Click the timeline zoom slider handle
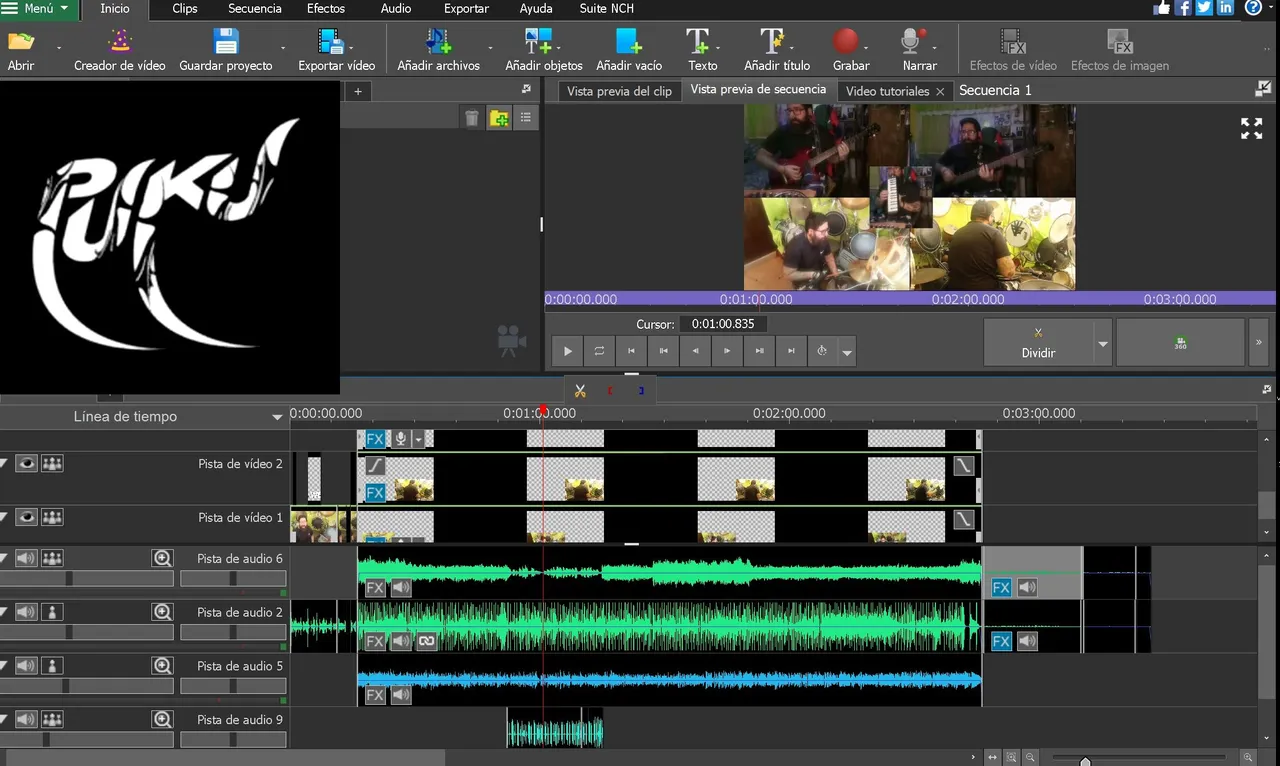The width and height of the screenshot is (1280, 766). 1085,761
